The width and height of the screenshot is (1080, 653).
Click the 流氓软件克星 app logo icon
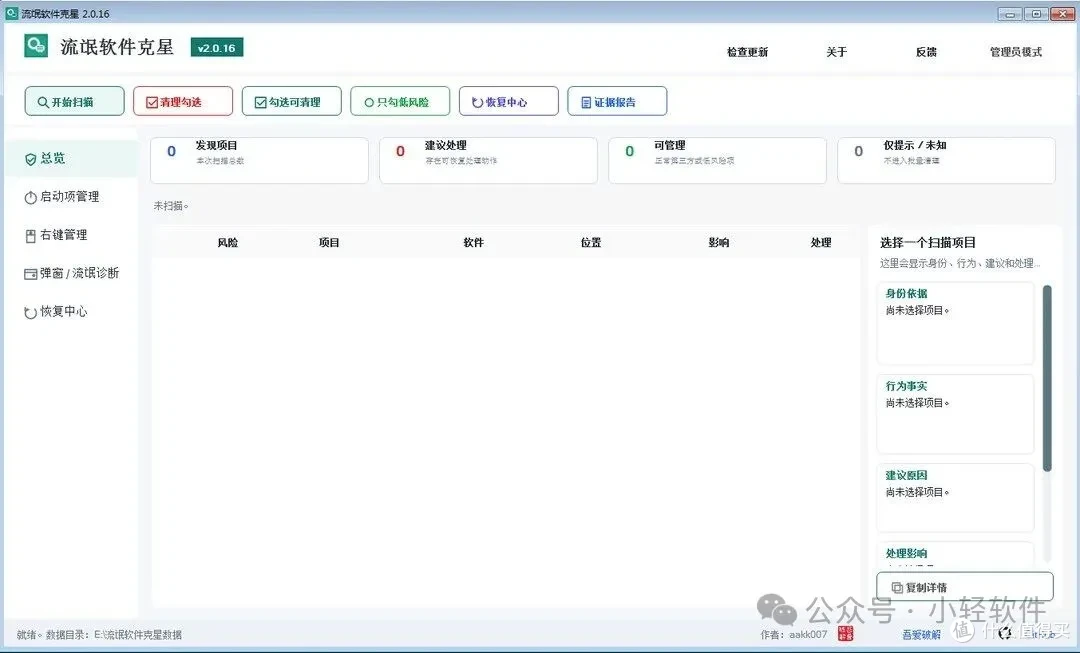[36, 46]
